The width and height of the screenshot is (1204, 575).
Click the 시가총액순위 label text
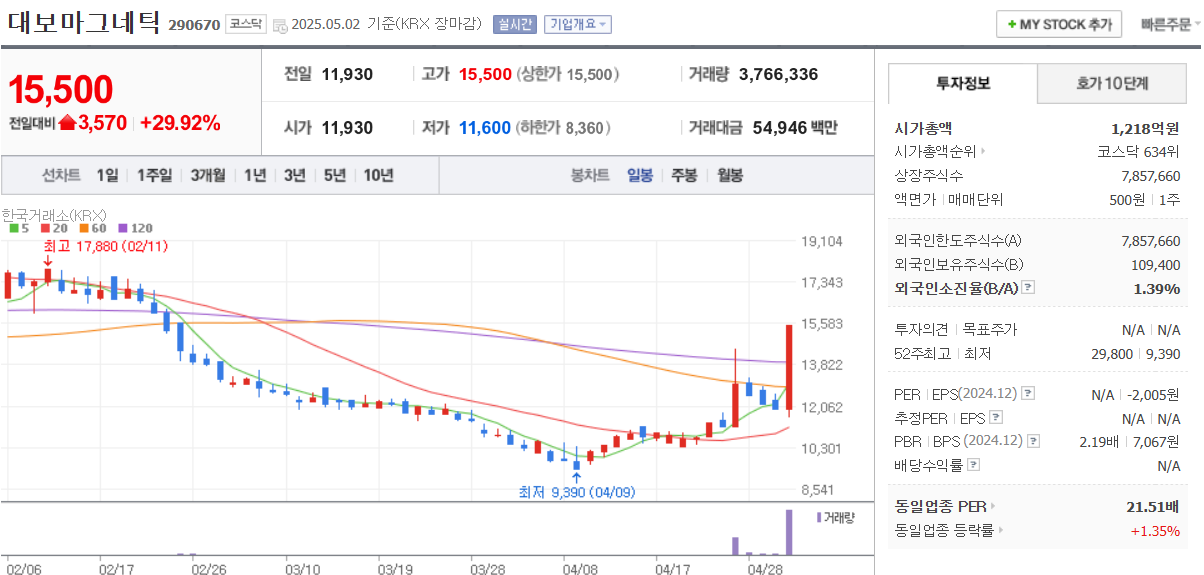936,153
